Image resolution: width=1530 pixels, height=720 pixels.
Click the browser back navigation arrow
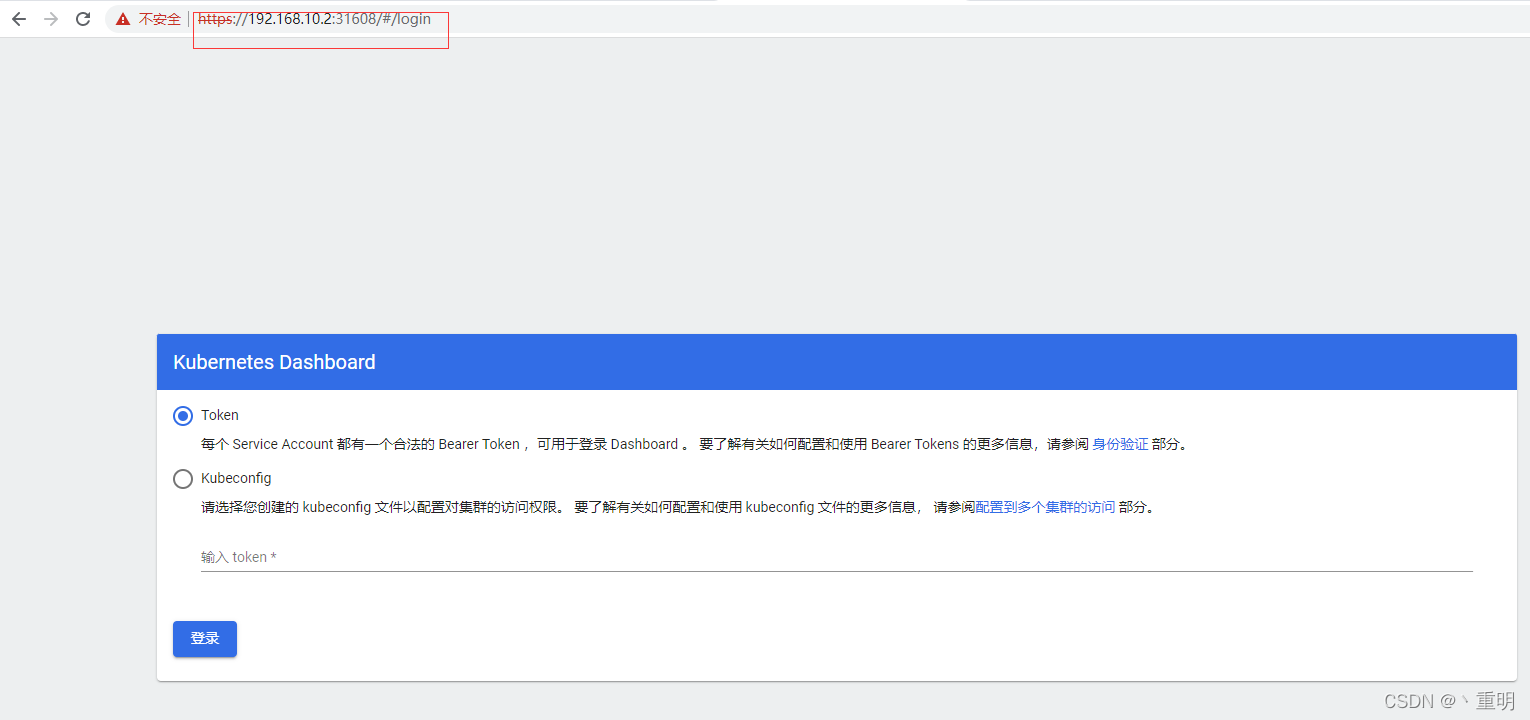18,18
